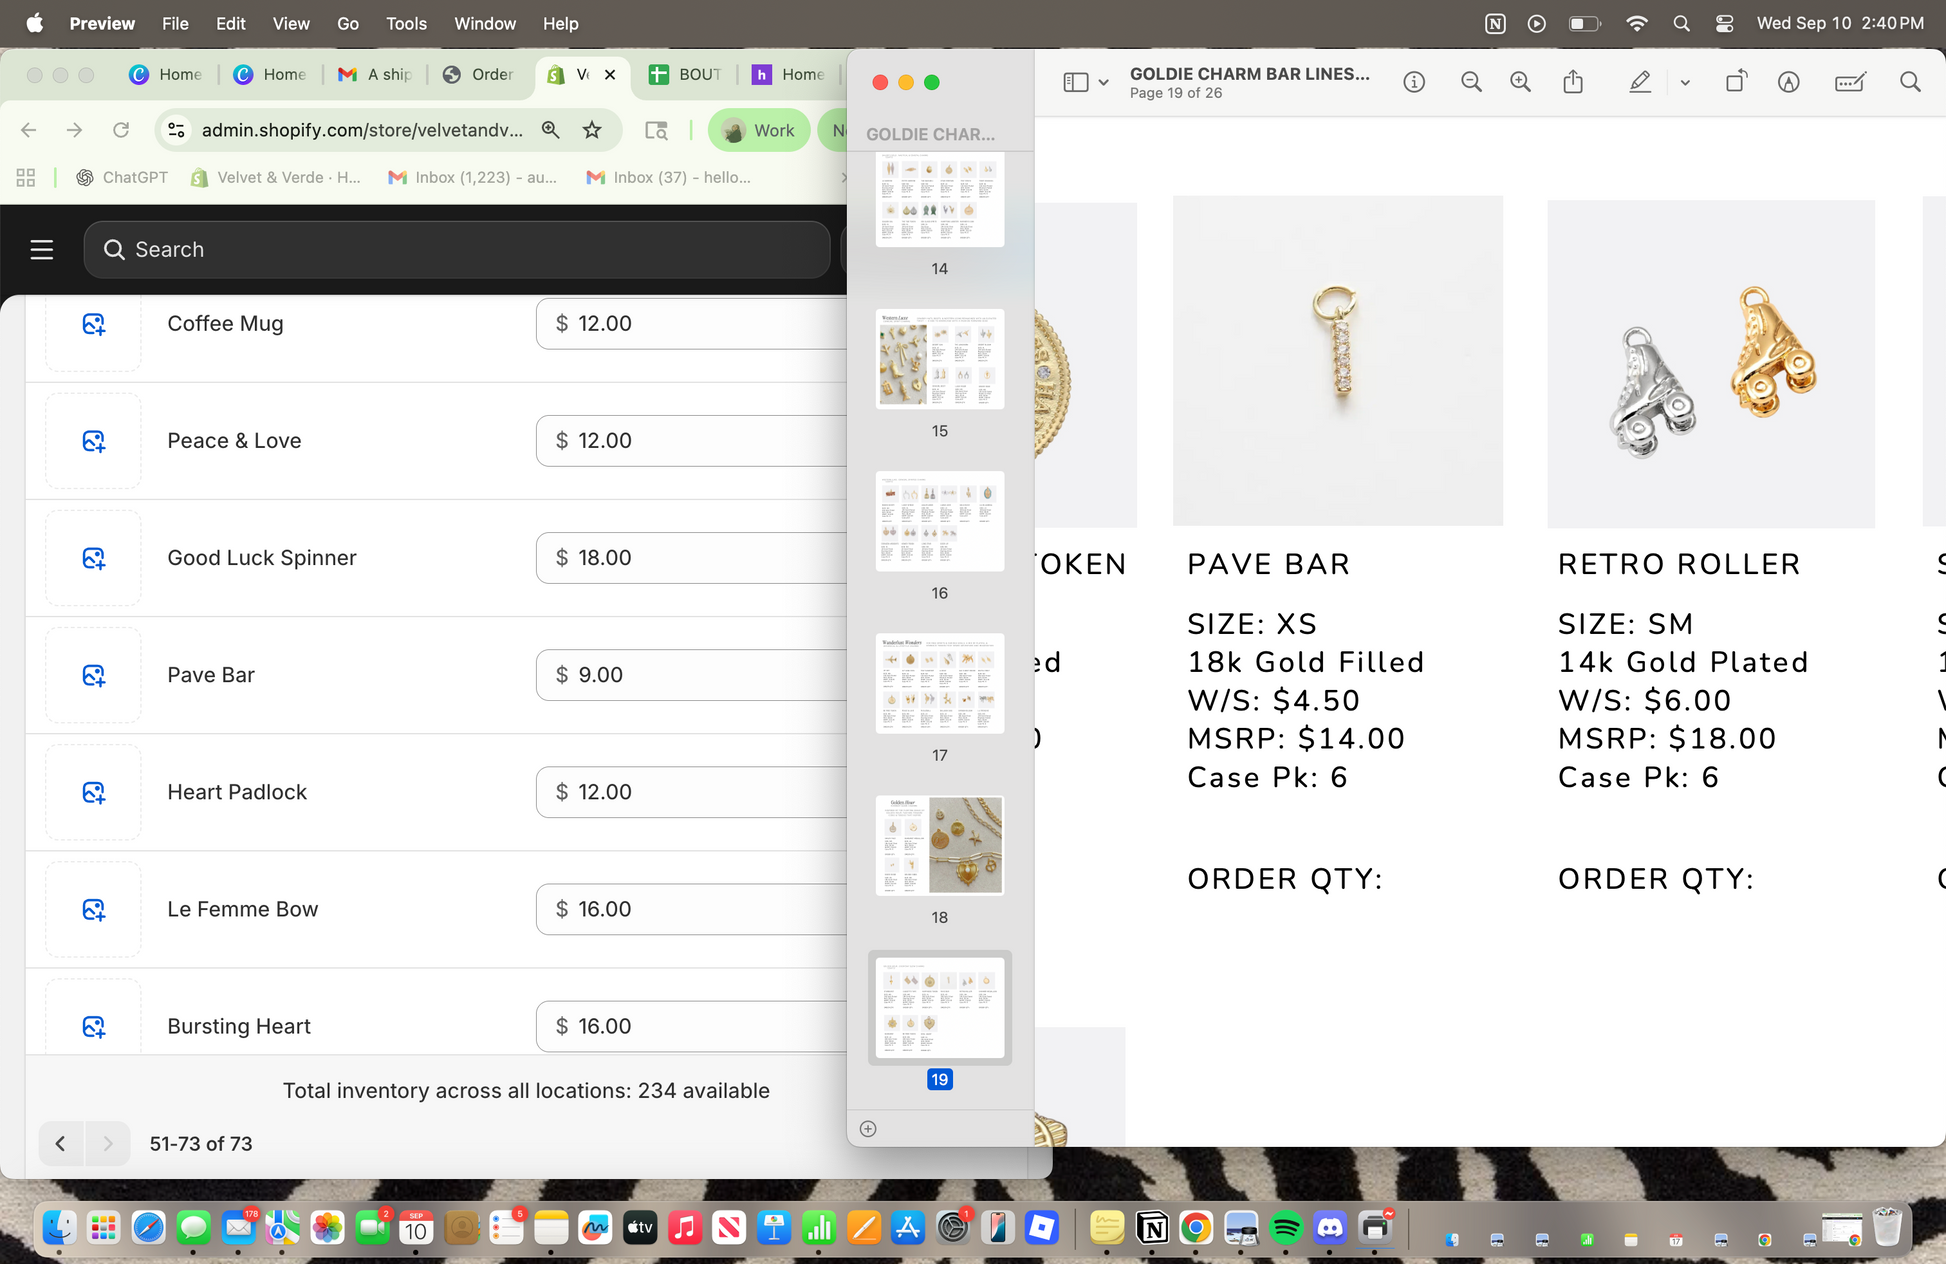This screenshot has width=1946, height=1264.
Task: Edit the Peace & Love price field
Action: 692,441
